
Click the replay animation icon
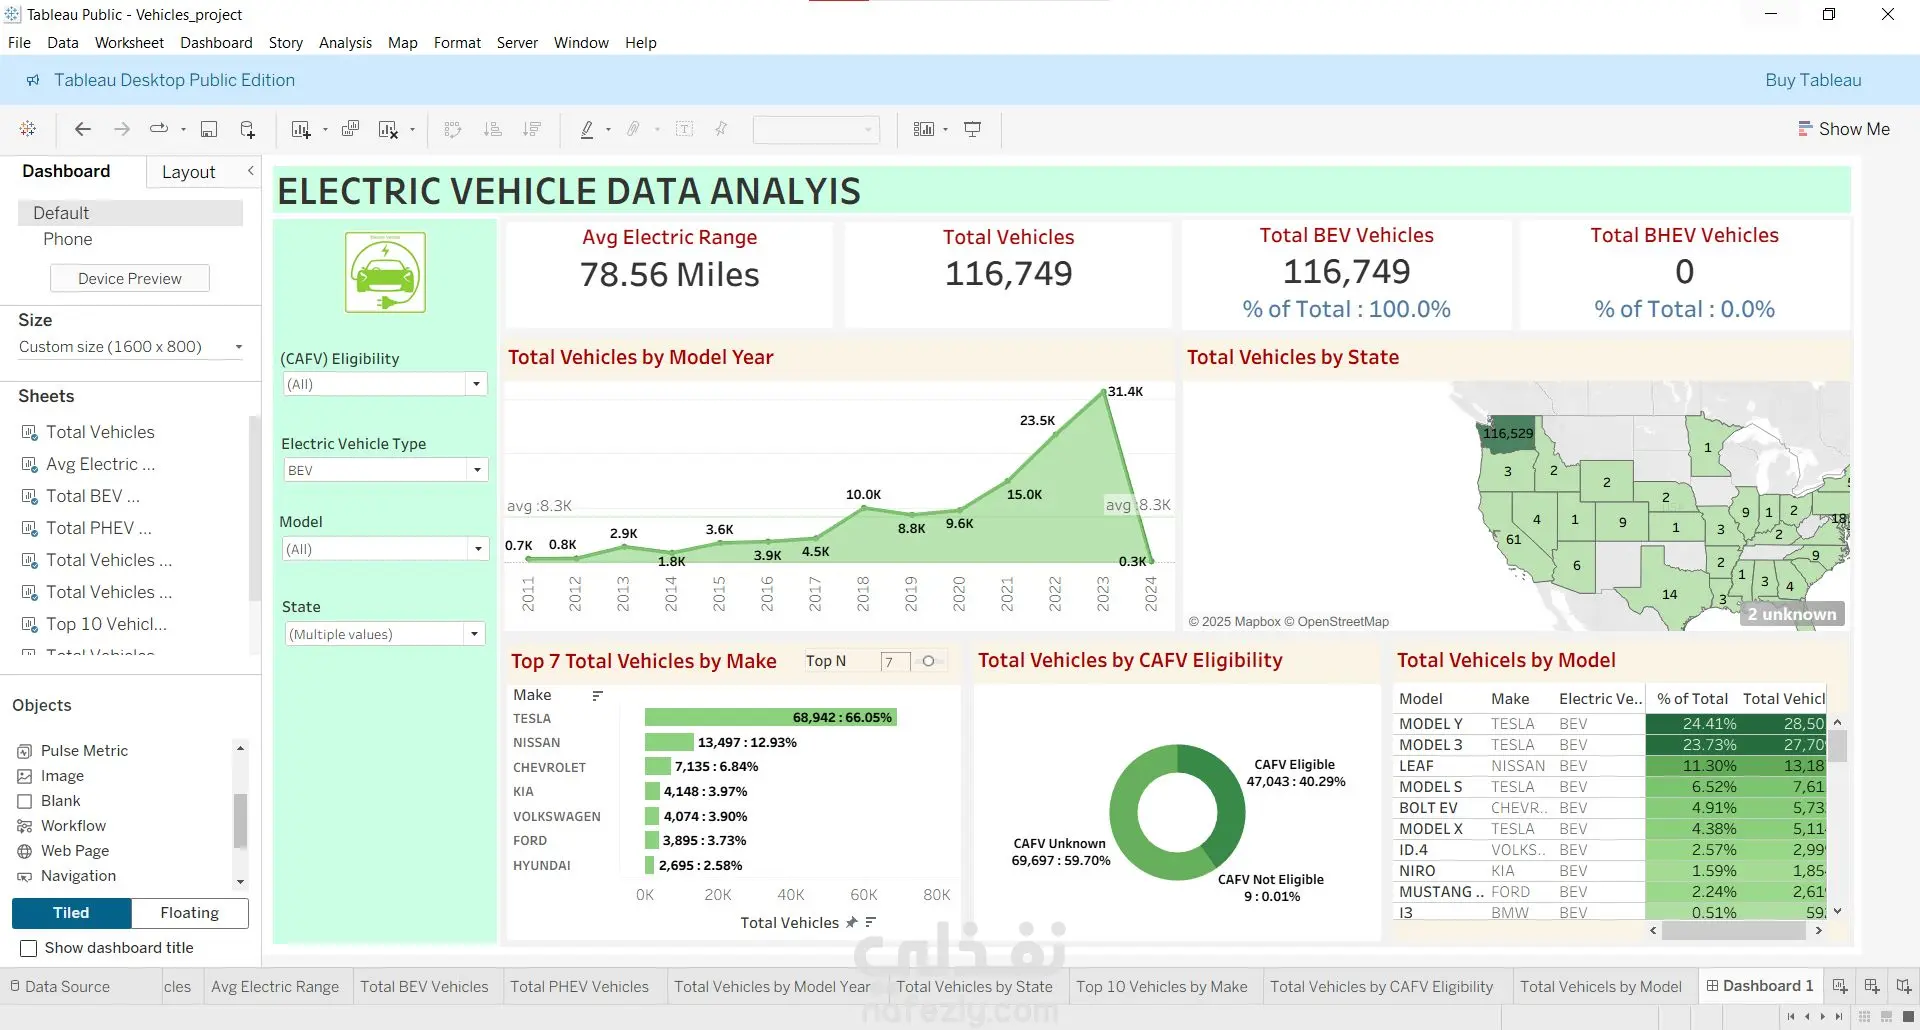(x=158, y=129)
